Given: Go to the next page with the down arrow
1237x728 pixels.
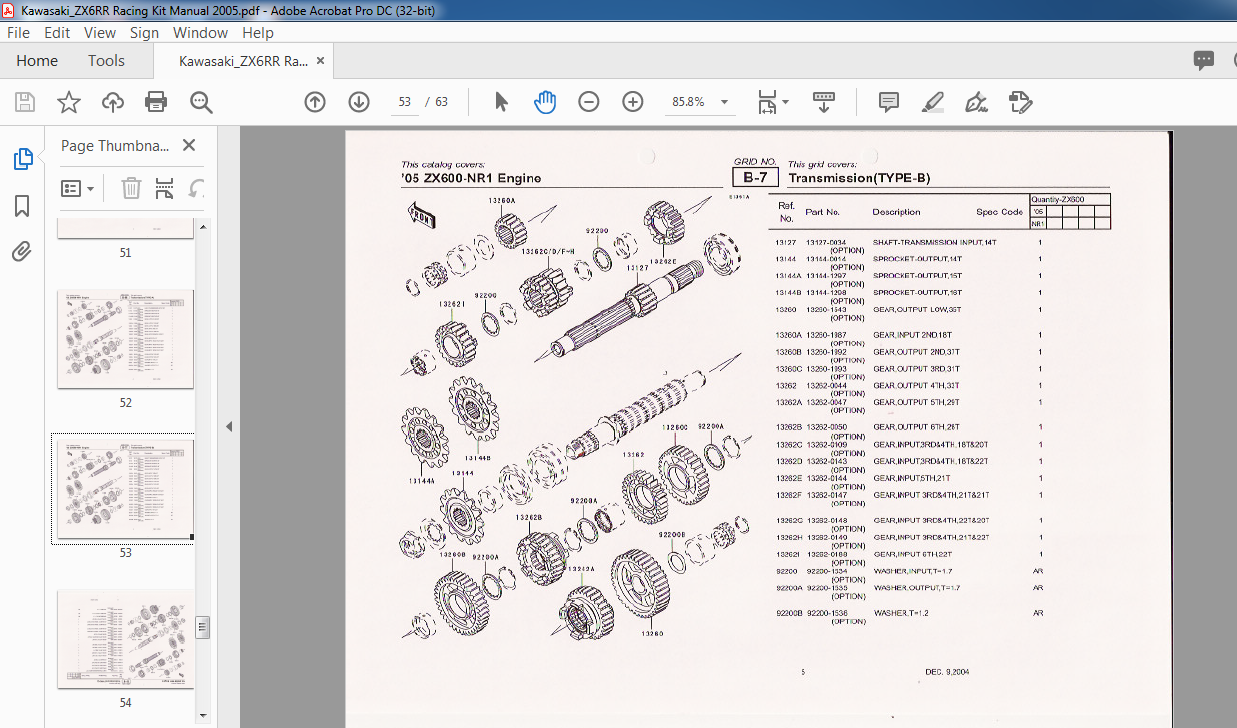Looking at the screenshot, I should click(359, 102).
